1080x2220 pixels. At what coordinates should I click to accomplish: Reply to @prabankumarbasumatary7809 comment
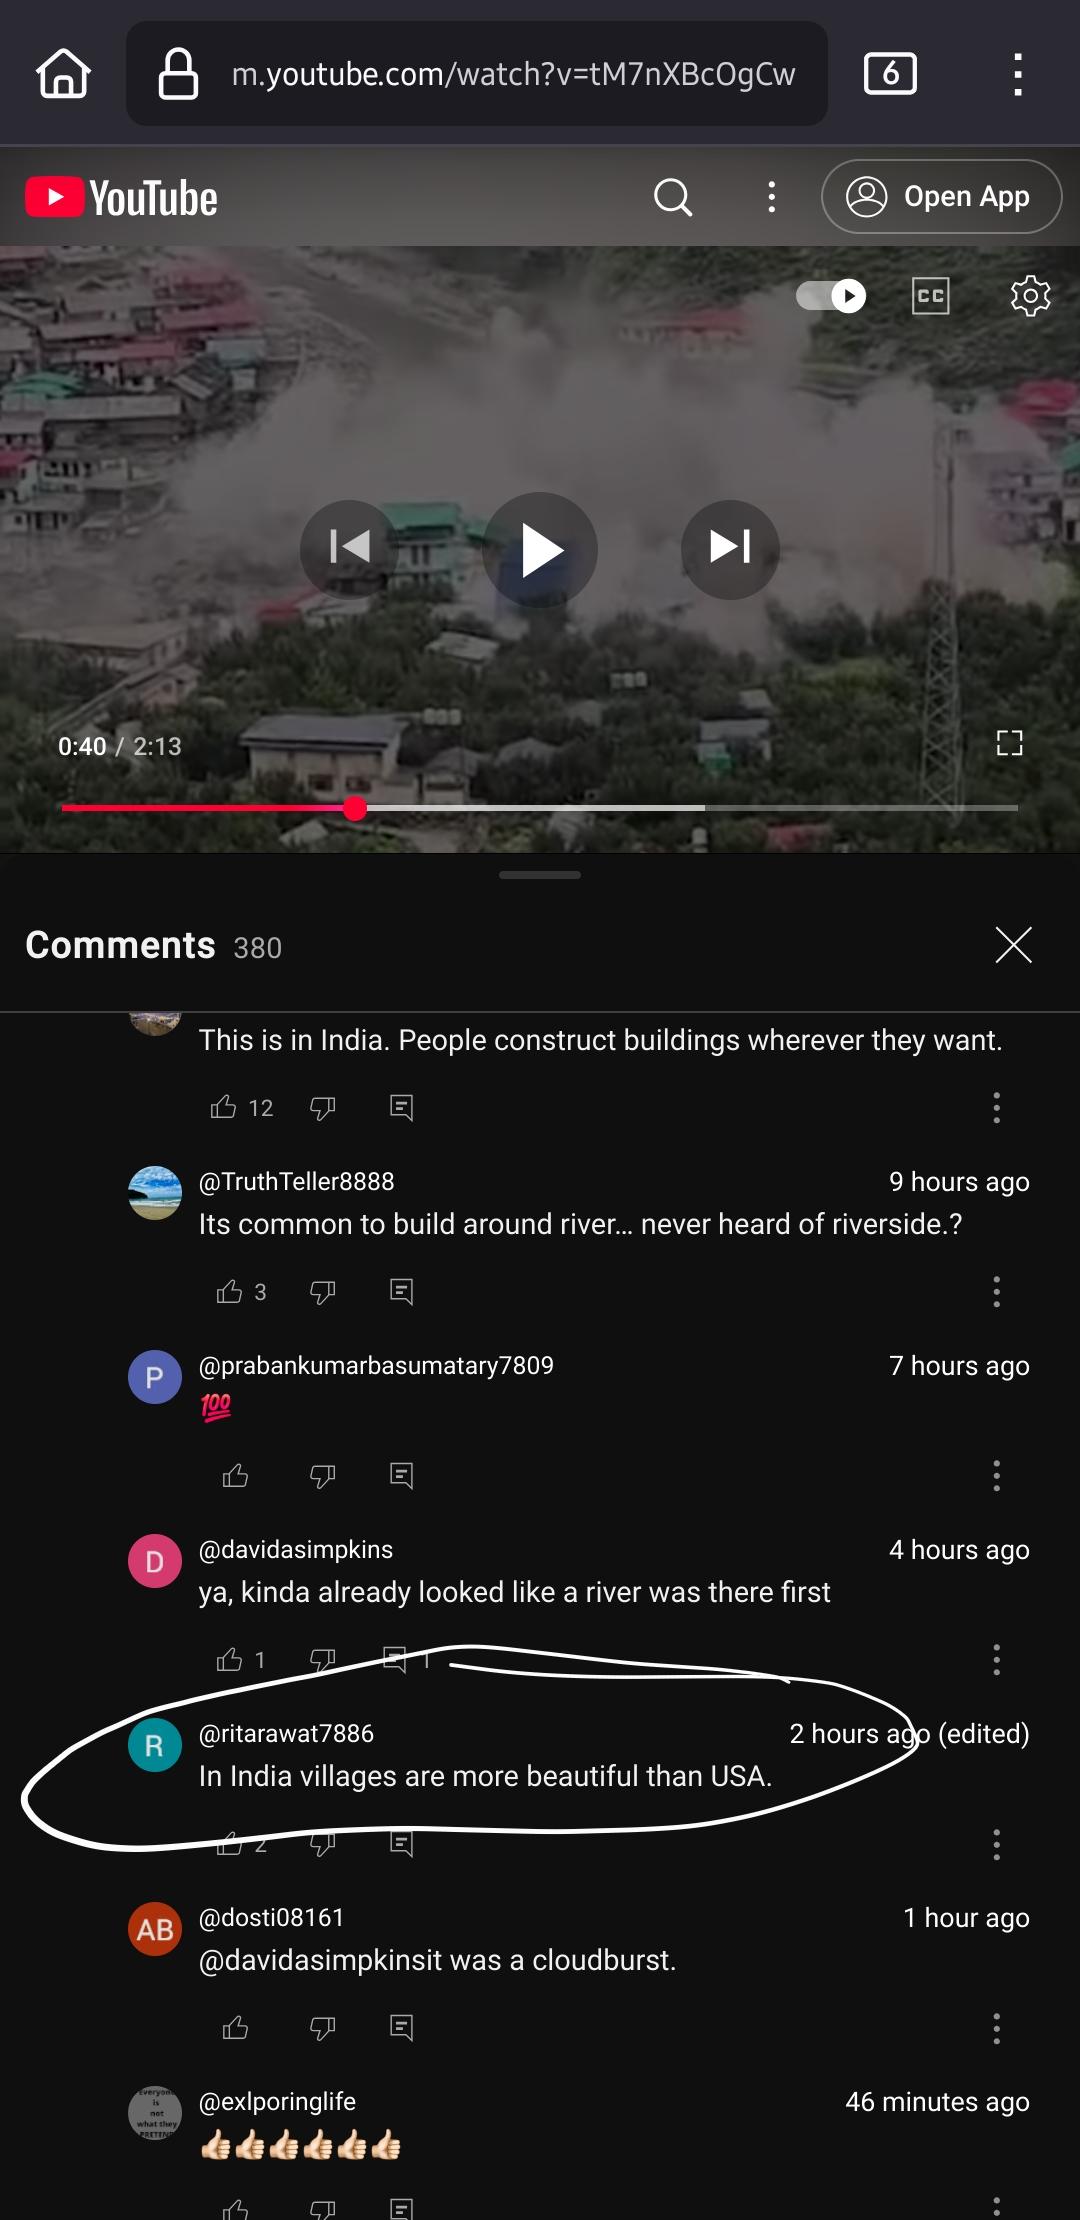tap(401, 1476)
